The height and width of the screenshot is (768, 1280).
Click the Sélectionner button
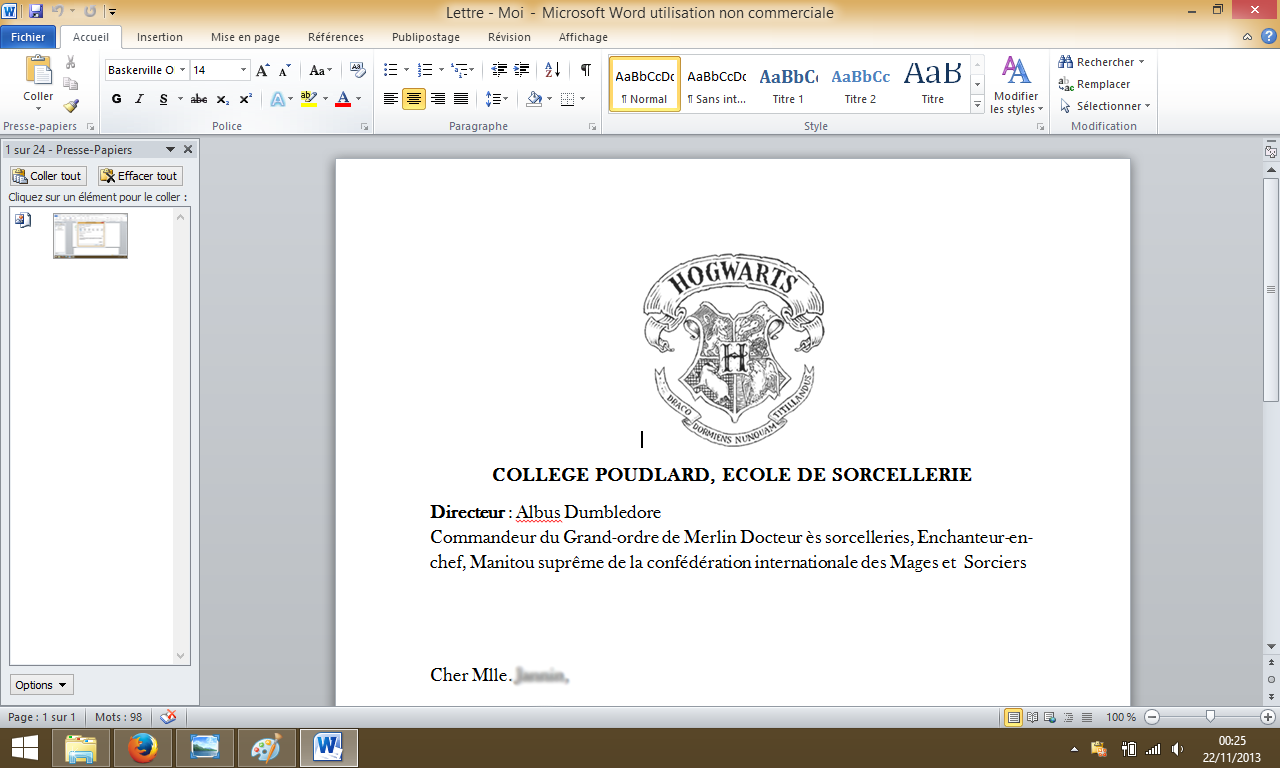tap(1105, 106)
